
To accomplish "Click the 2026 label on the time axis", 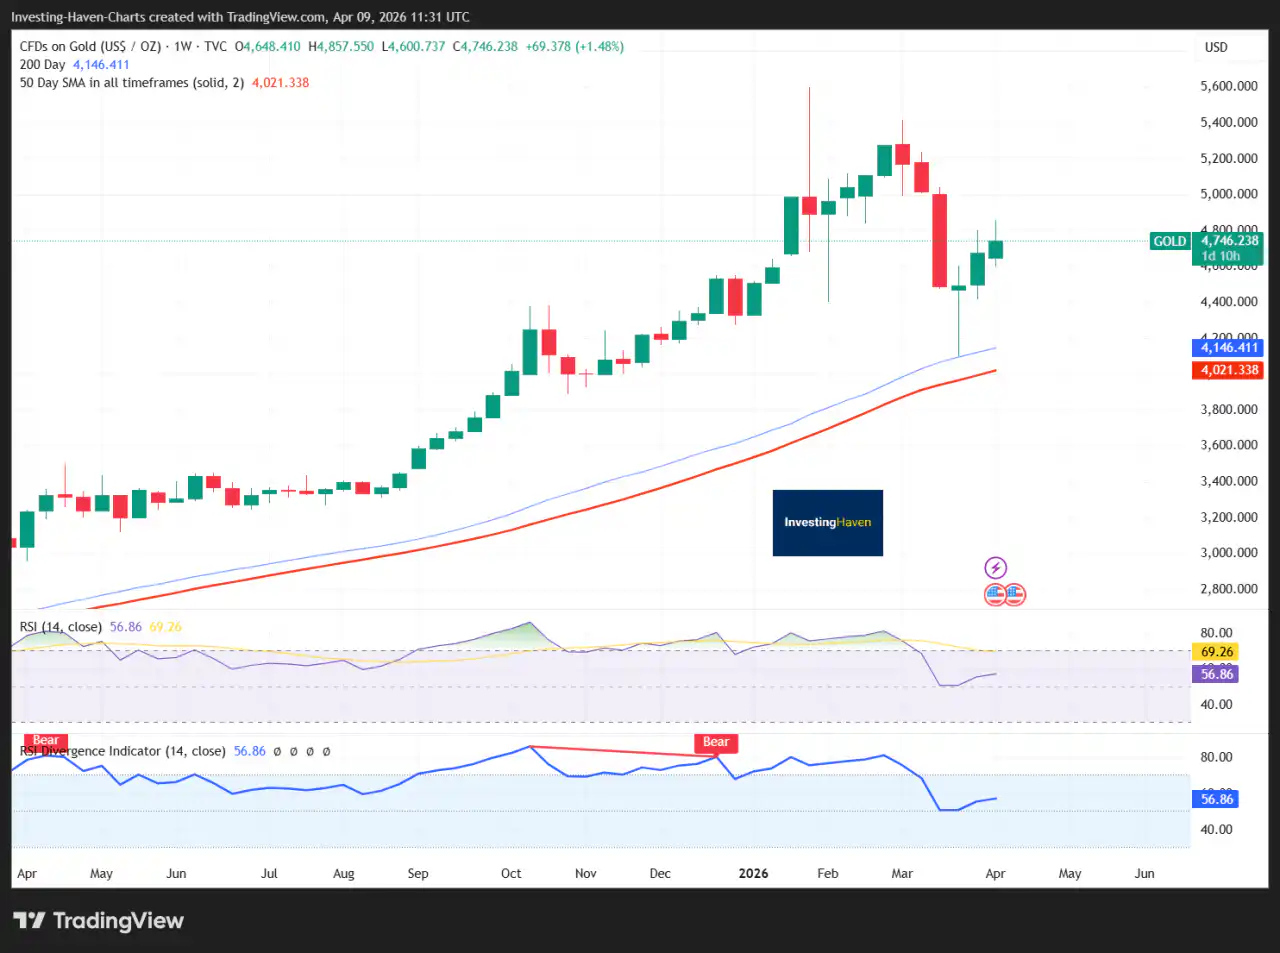I will coord(753,873).
